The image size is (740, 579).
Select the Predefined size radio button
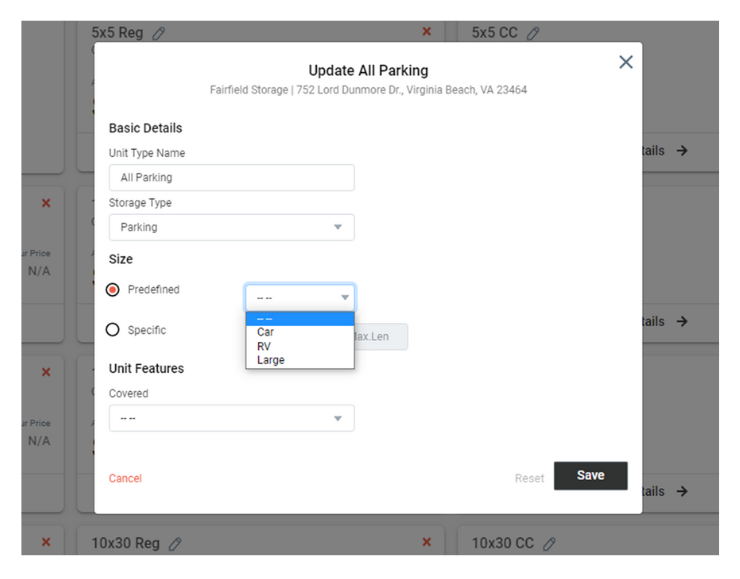pyautogui.click(x=113, y=290)
